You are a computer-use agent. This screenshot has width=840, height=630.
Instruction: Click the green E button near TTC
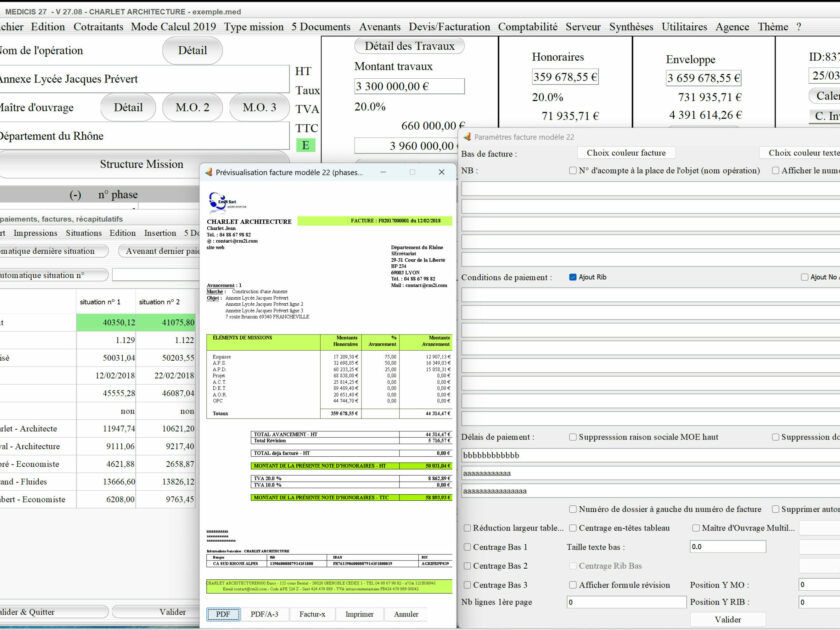coord(305,145)
